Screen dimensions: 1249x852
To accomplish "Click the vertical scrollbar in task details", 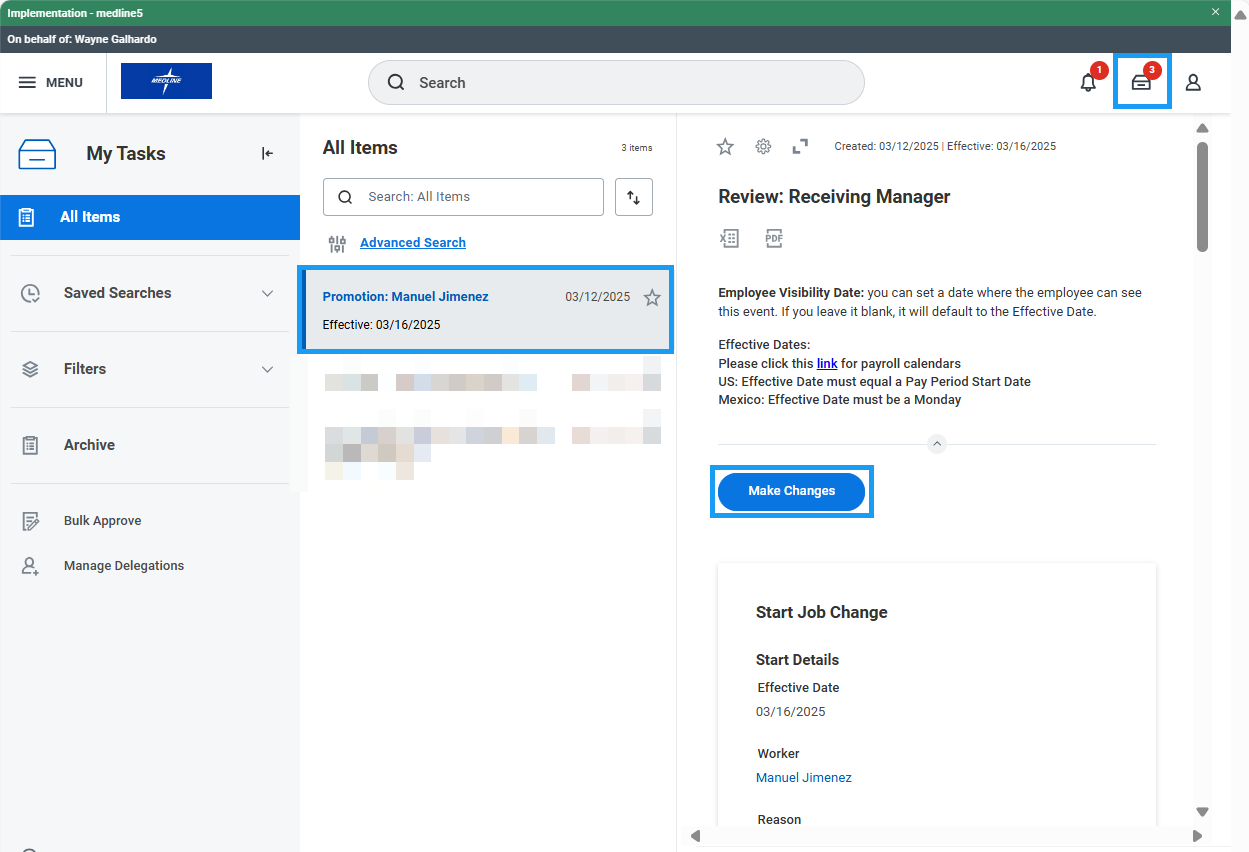I will [x=1203, y=196].
